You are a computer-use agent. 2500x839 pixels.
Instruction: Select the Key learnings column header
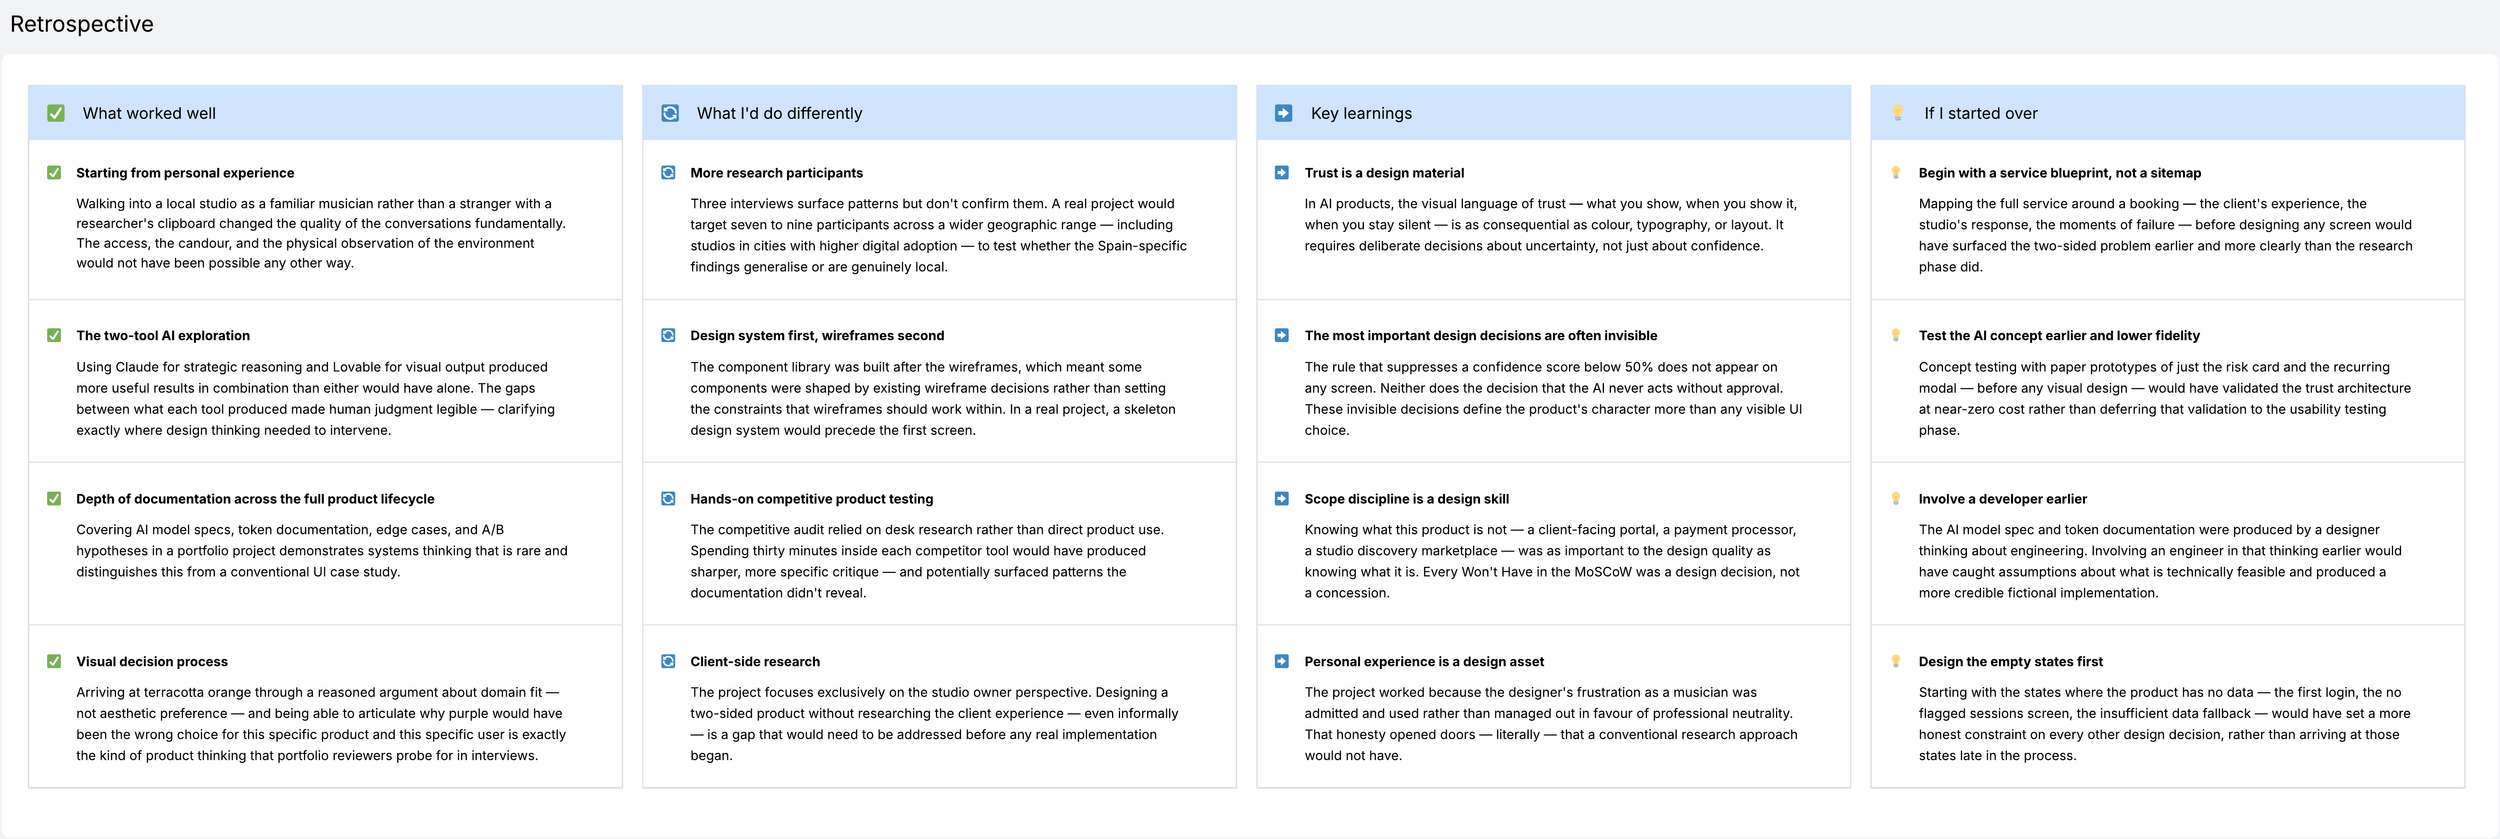(1553, 113)
